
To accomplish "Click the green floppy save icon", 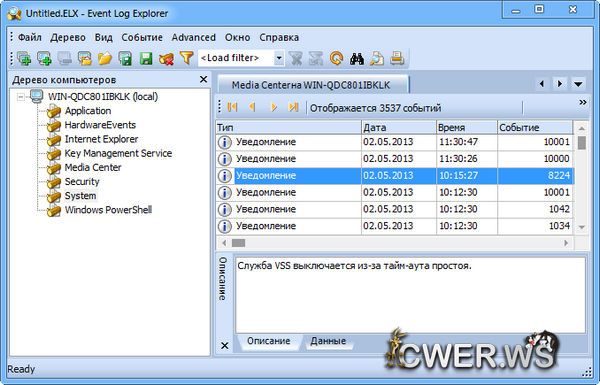I will pos(146,59).
